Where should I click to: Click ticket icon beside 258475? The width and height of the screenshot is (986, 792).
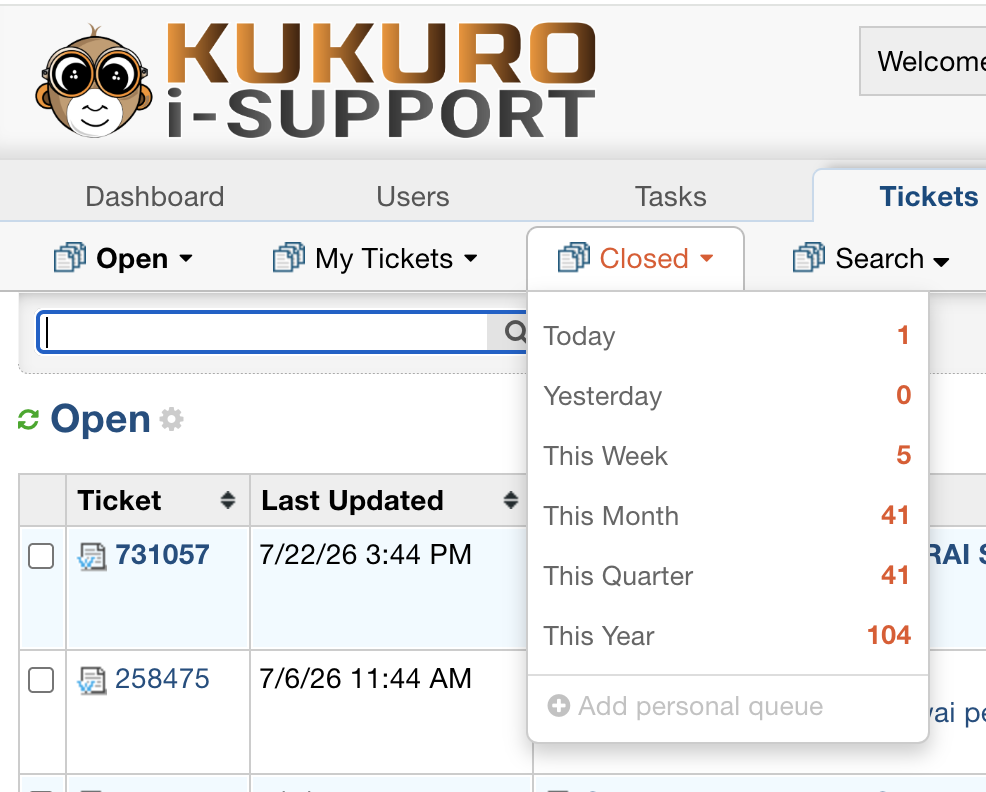point(92,681)
